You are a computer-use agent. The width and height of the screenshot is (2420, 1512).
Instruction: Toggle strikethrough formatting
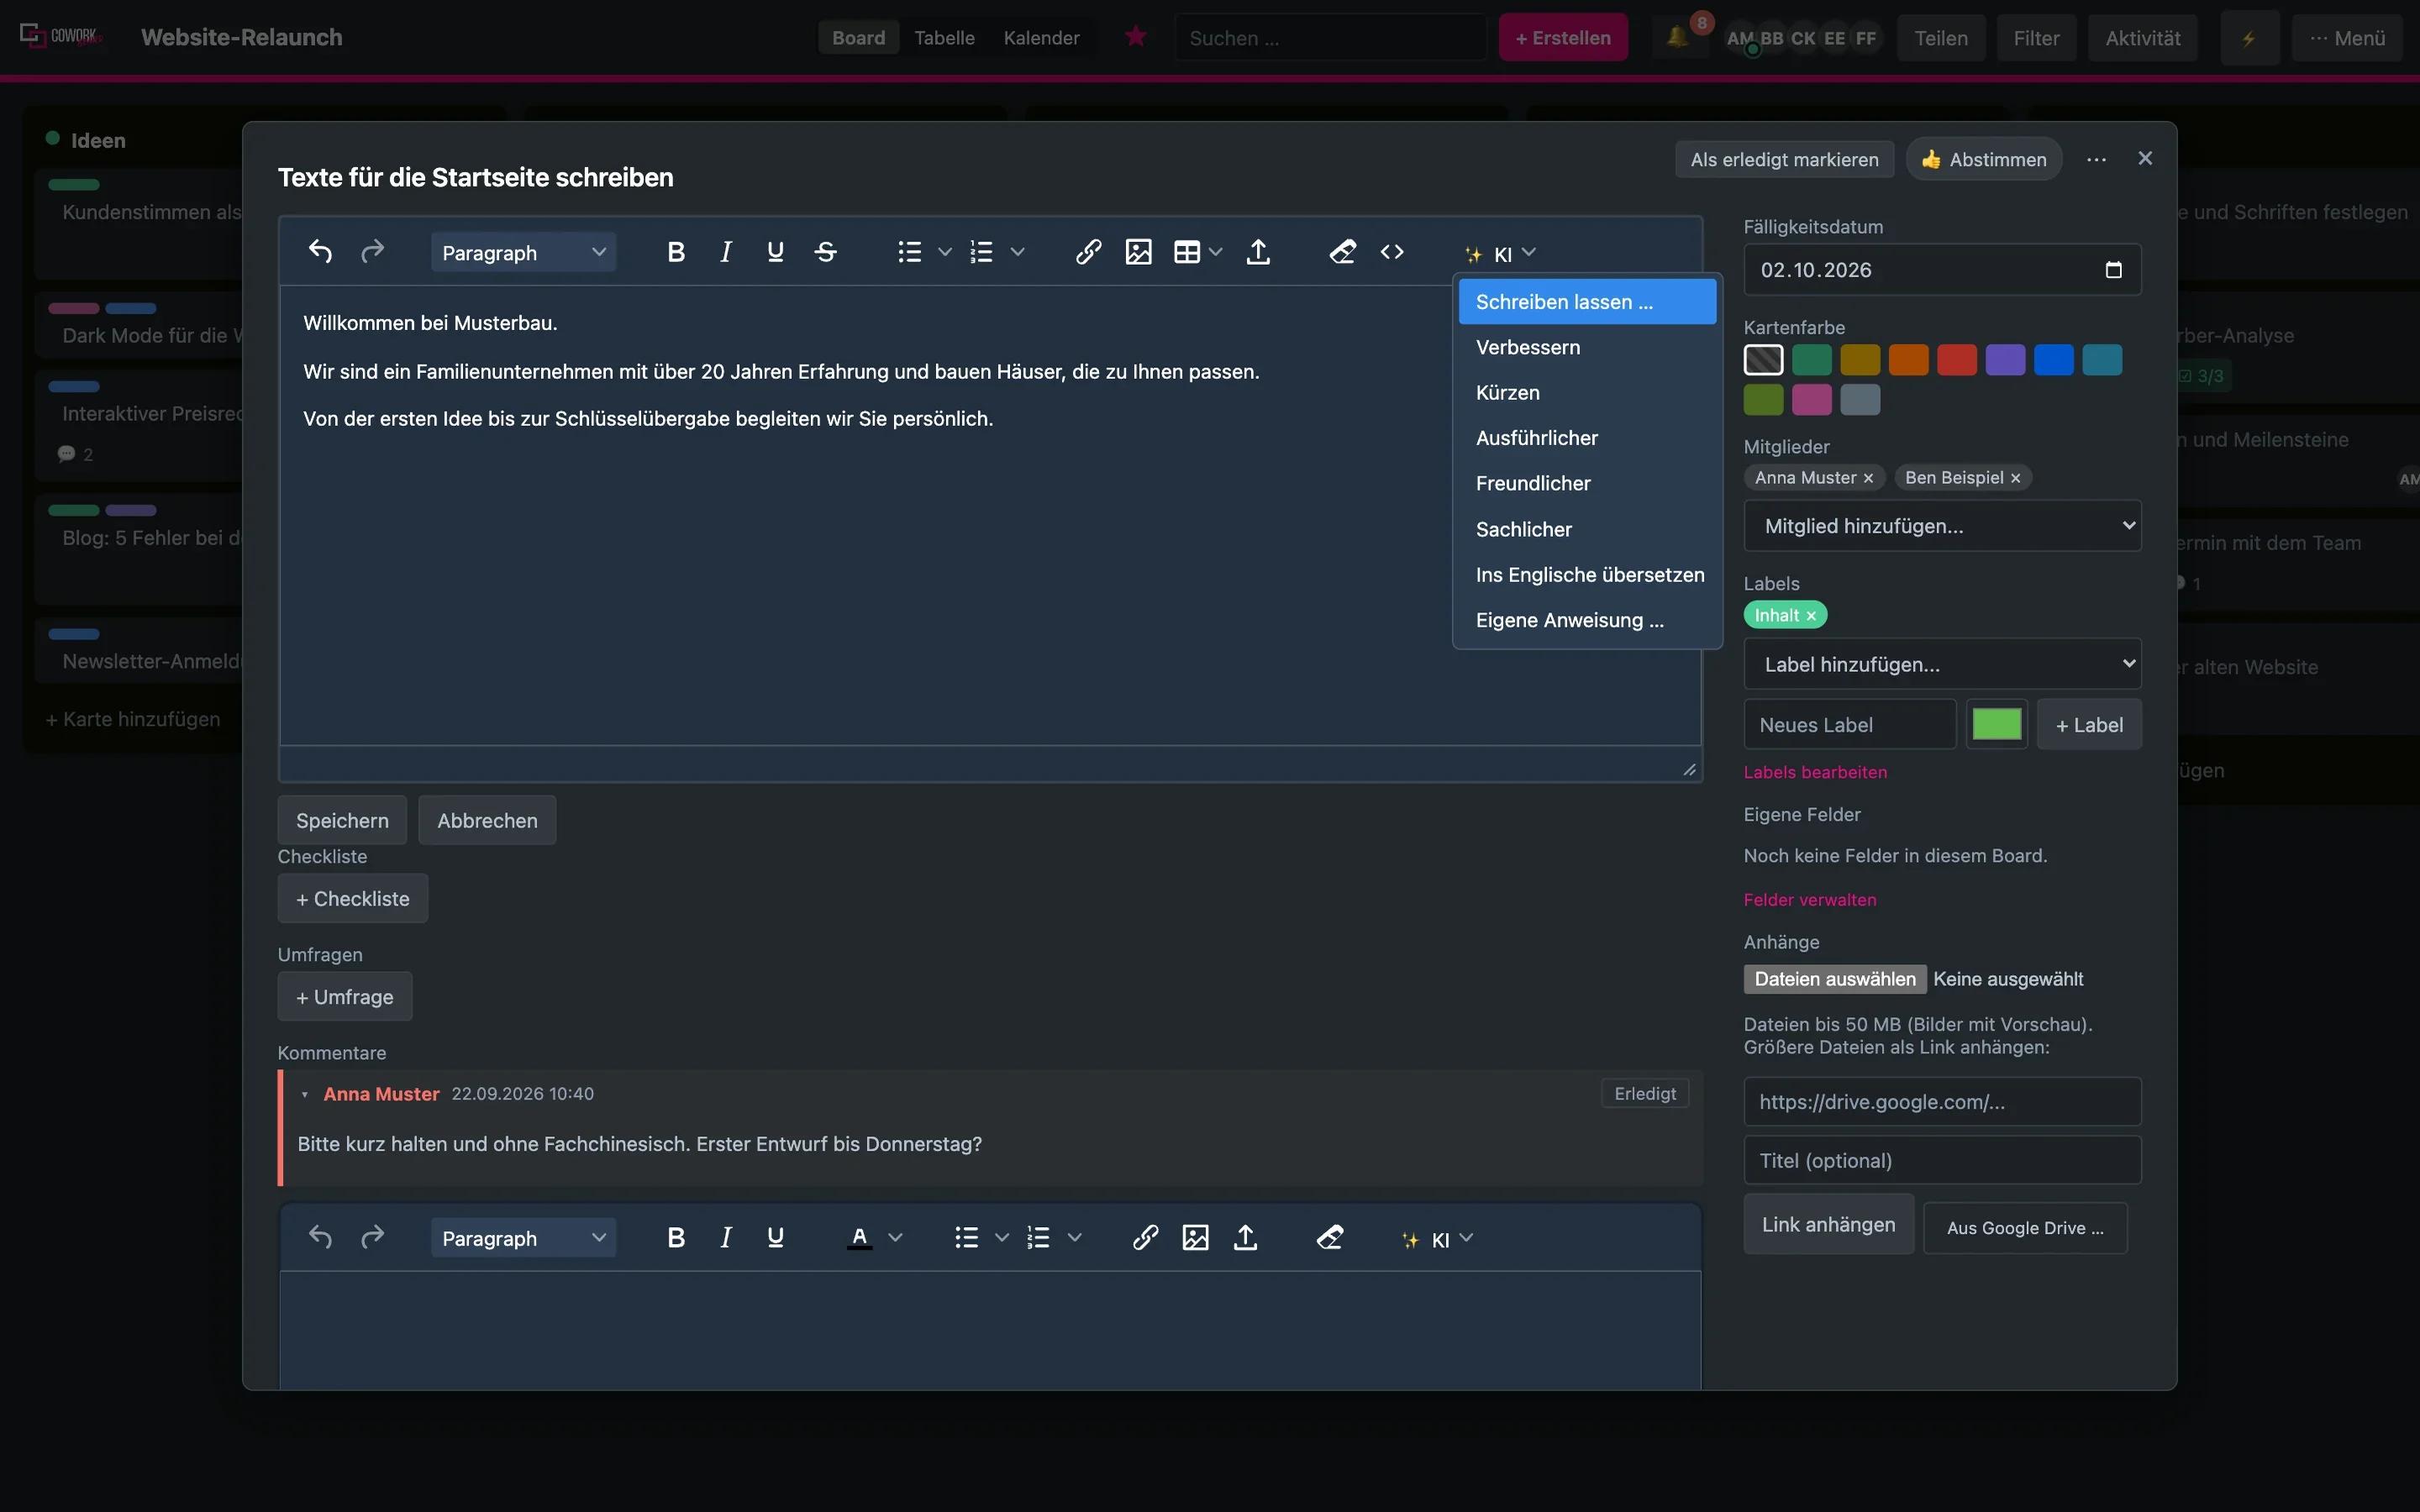tap(825, 252)
